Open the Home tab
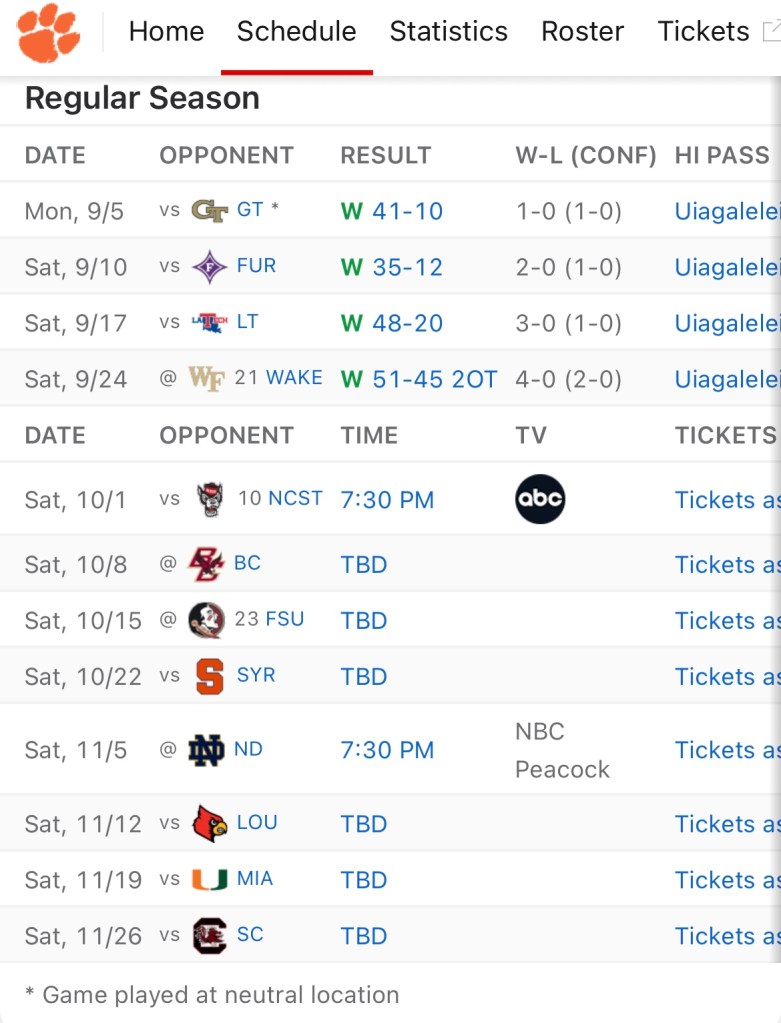Image resolution: width=781 pixels, height=1023 pixels. (x=166, y=32)
